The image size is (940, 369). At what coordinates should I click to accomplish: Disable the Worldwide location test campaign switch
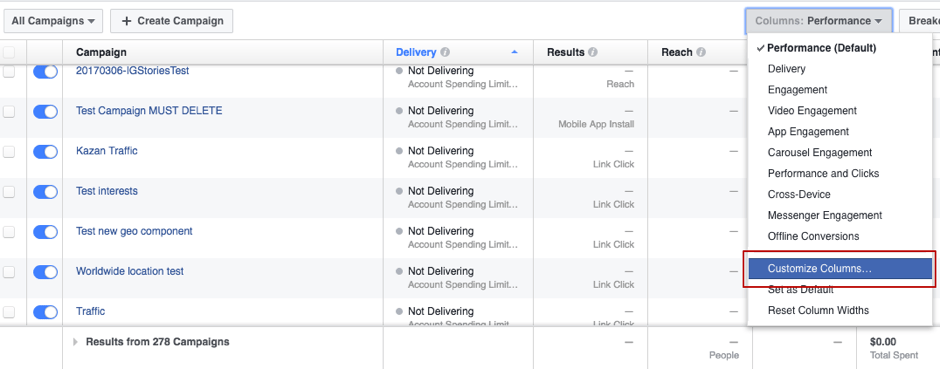click(x=46, y=272)
